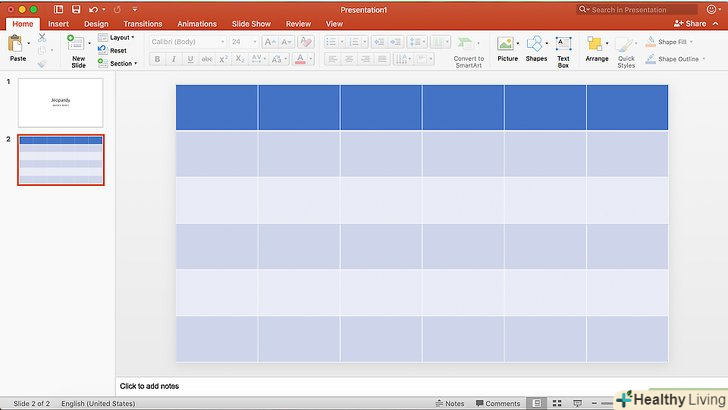Toggle Strikethrough formatting
728x410 pixels.
click(207, 59)
